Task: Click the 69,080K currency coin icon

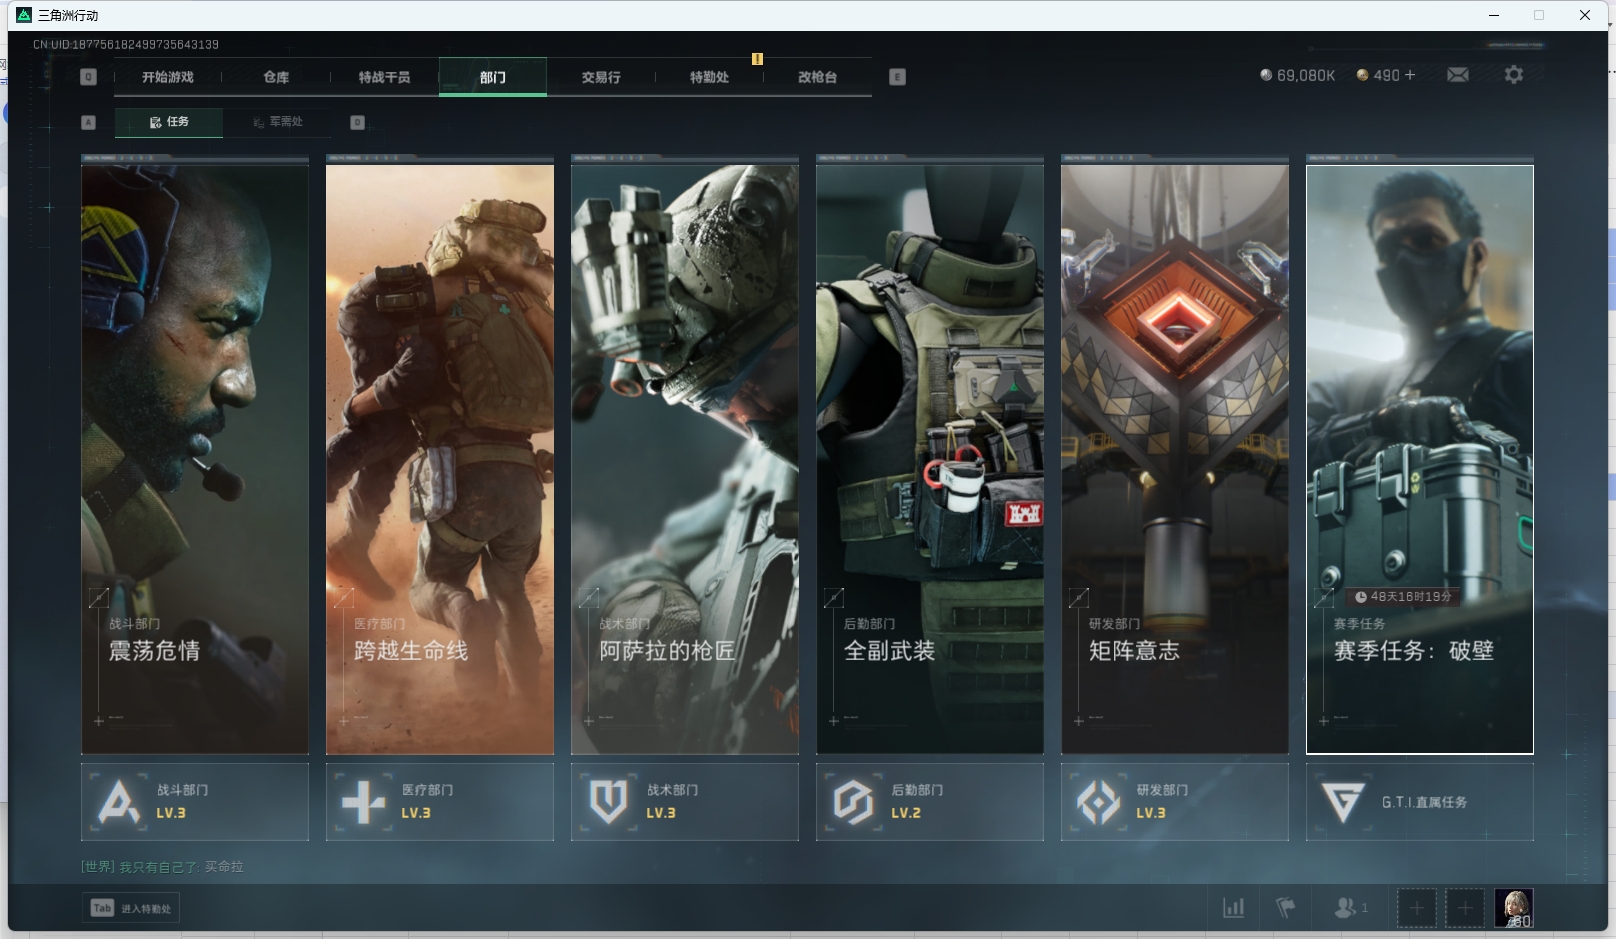Action: tap(1266, 75)
